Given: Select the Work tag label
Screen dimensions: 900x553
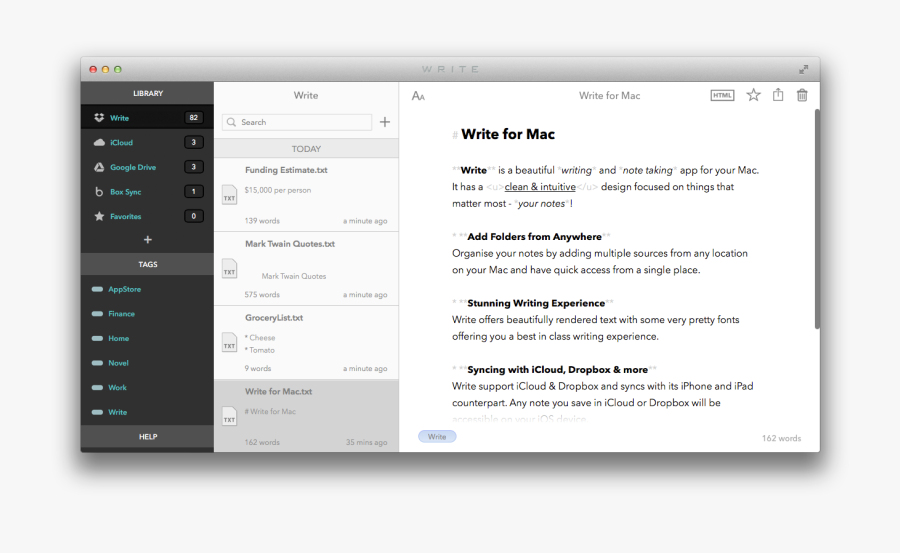Looking at the screenshot, I should 117,388.
